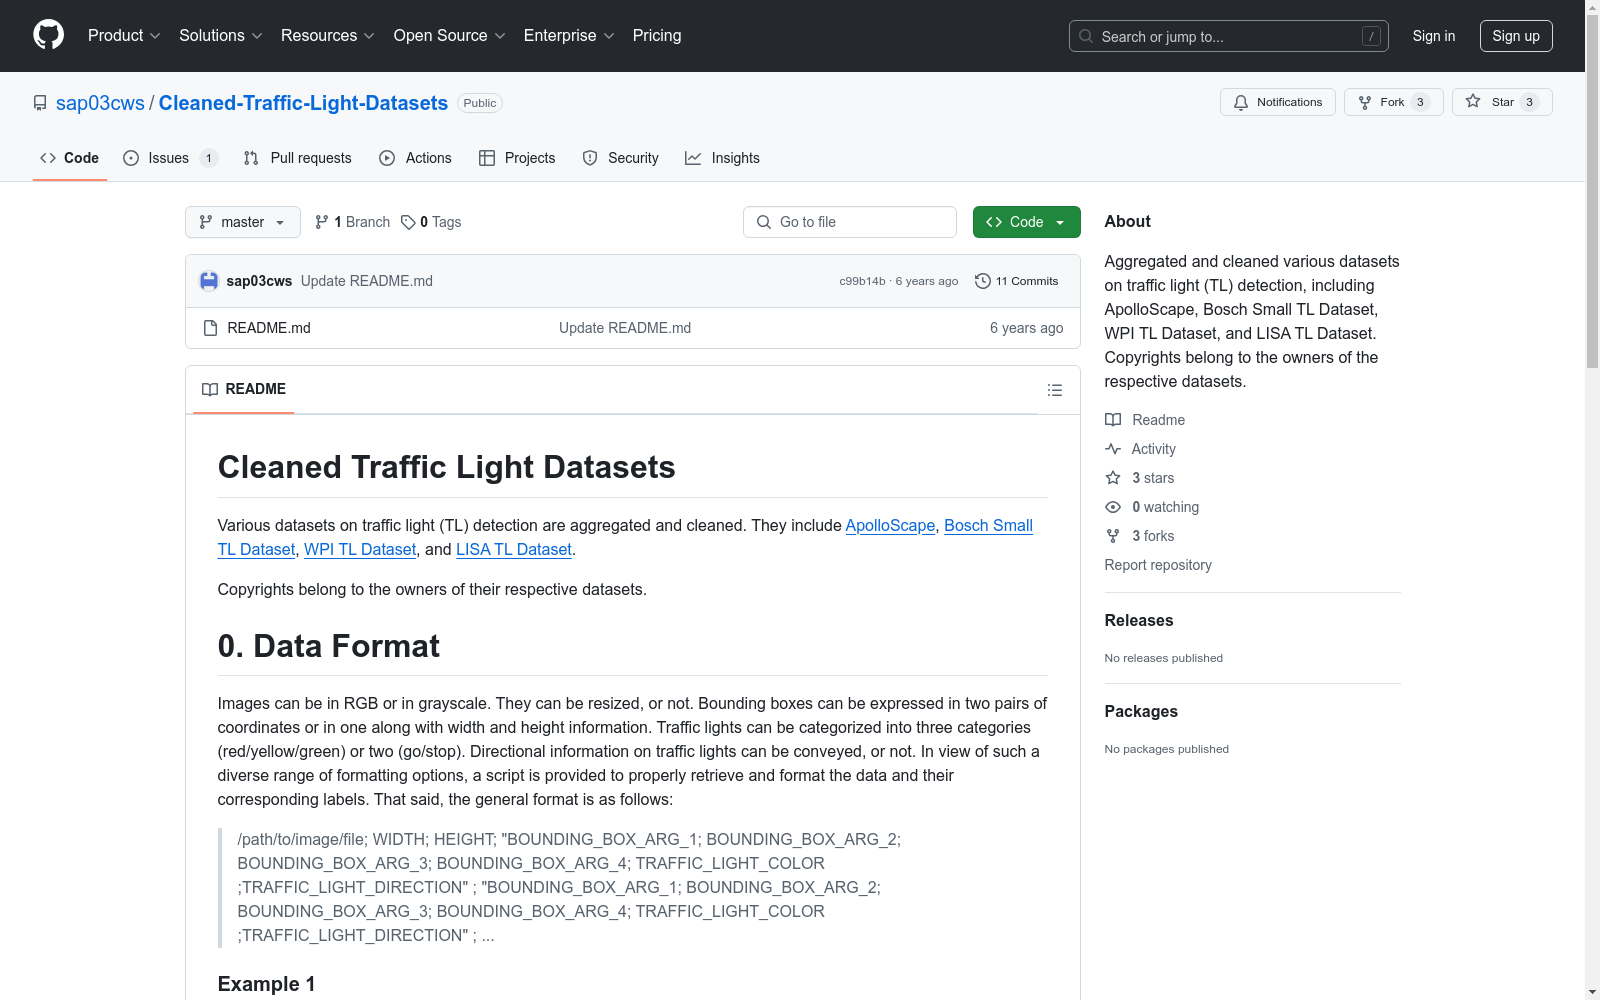Open the README outline icon
Screen dimensions: 1600x1000
(1055, 390)
